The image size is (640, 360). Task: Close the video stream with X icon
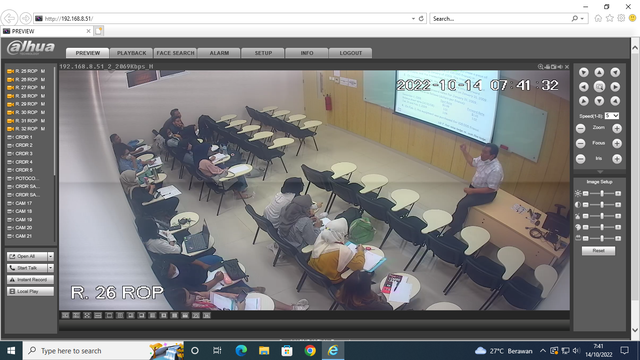(x=567, y=67)
